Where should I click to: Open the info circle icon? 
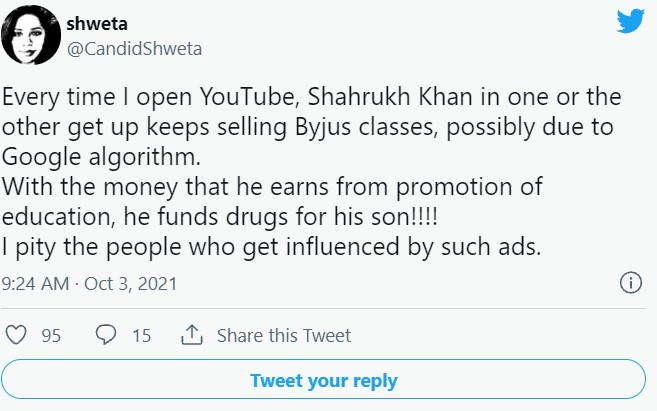[x=631, y=284]
